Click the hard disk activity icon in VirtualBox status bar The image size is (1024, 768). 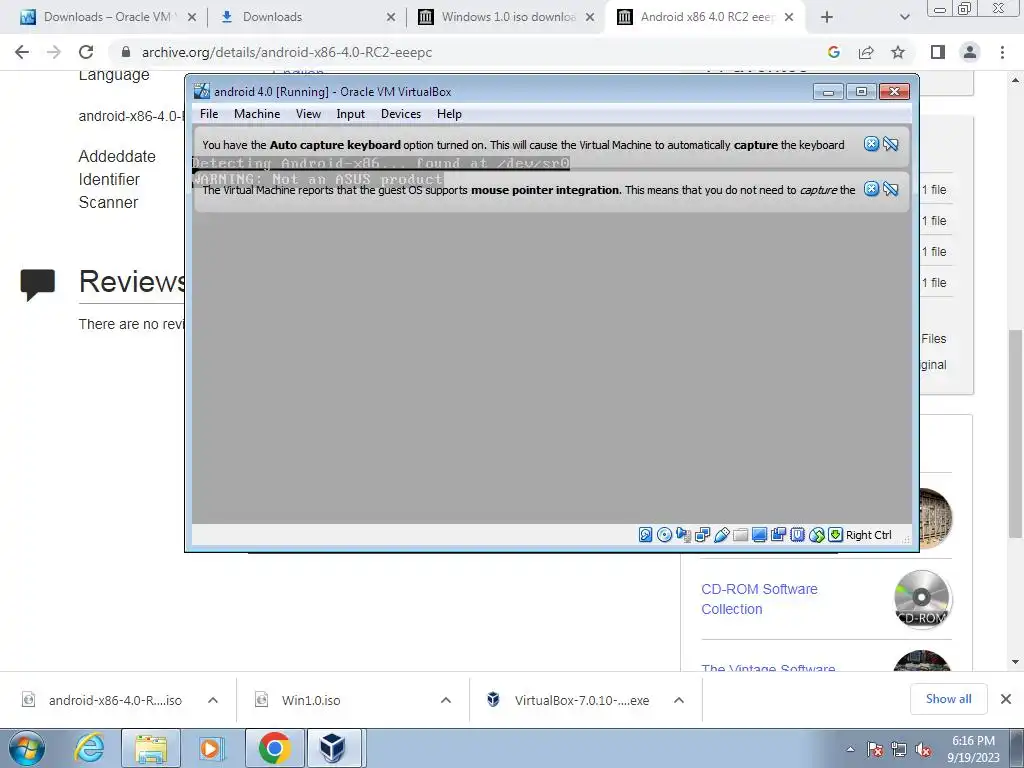(645, 535)
